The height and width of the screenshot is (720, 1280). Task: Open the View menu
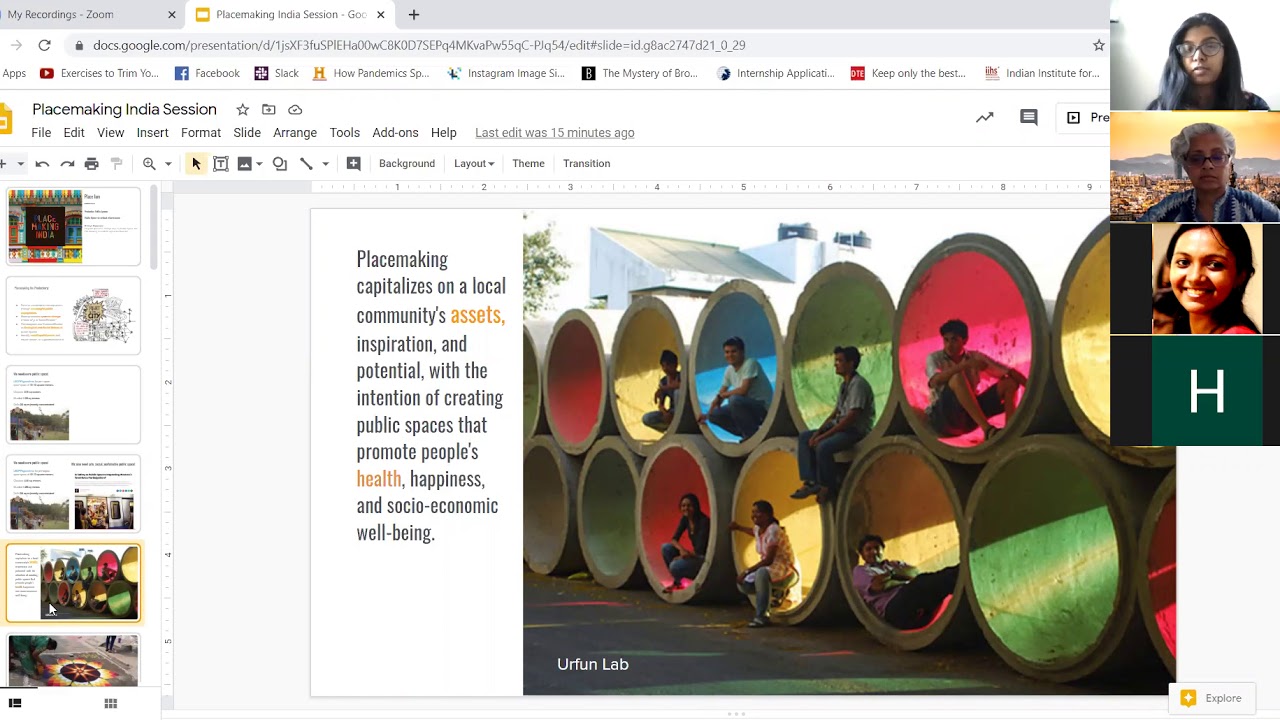click(110, 133)
